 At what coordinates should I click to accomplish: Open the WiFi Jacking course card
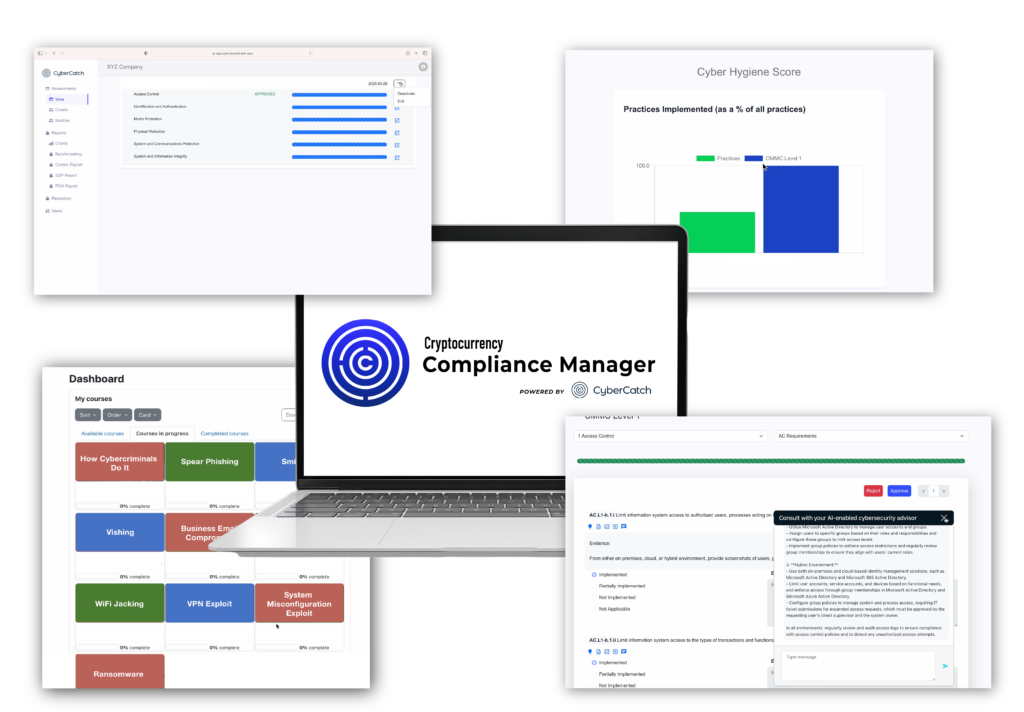120,603
